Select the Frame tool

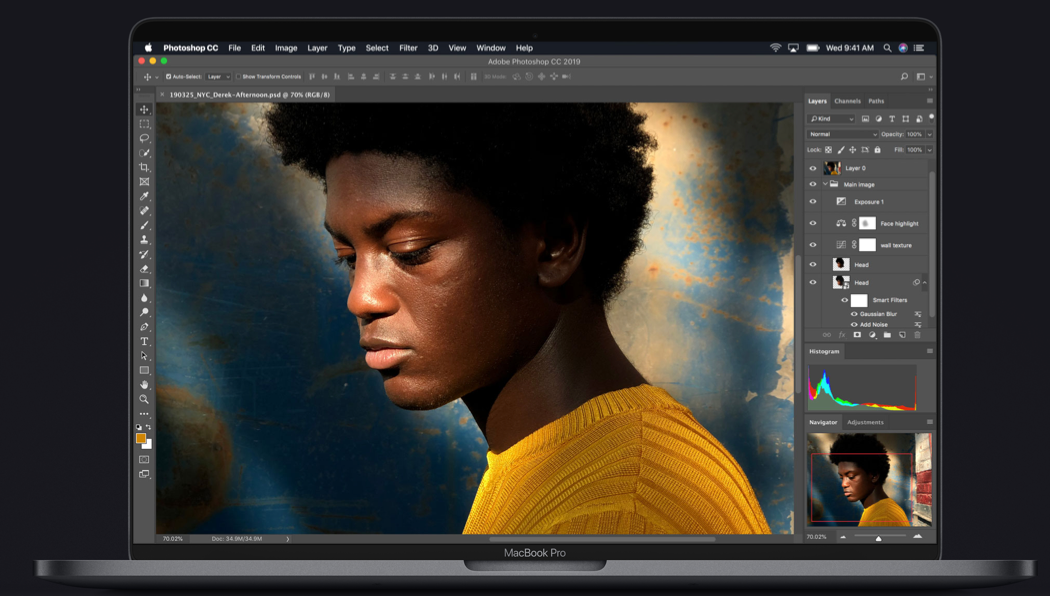click(144, 181)
